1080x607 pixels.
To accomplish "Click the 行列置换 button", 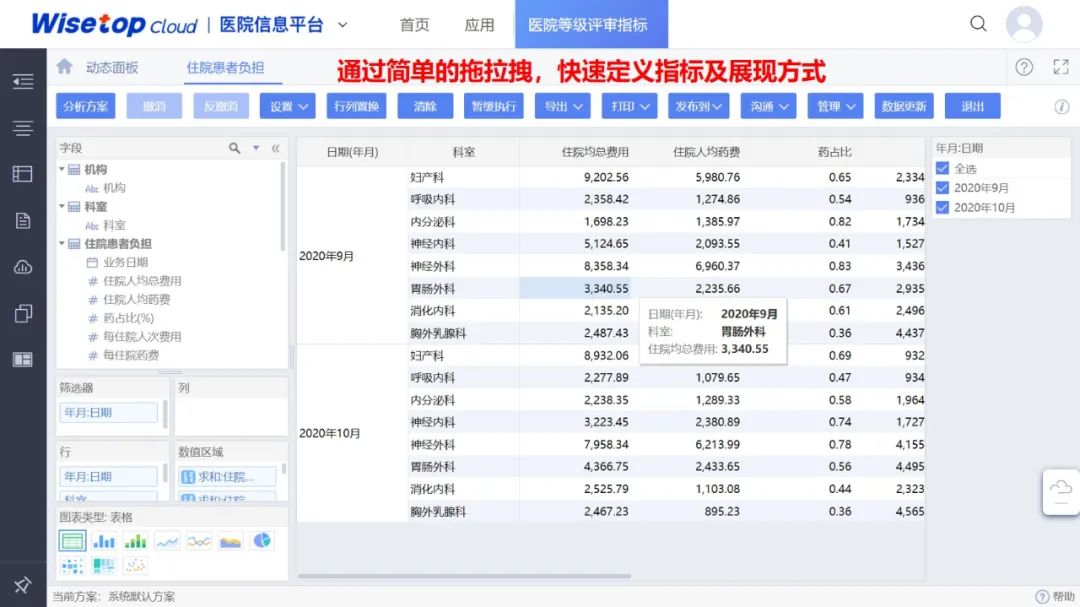I will coord(356,106).
